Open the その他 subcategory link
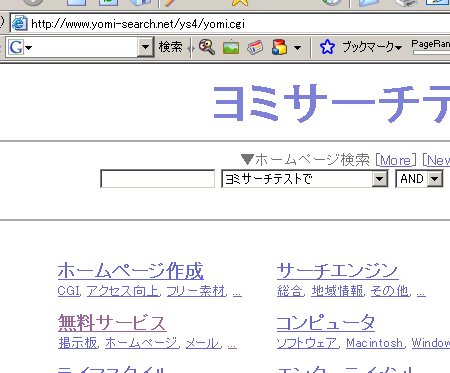This screenshot has height=373, width=450. point(390,291)
